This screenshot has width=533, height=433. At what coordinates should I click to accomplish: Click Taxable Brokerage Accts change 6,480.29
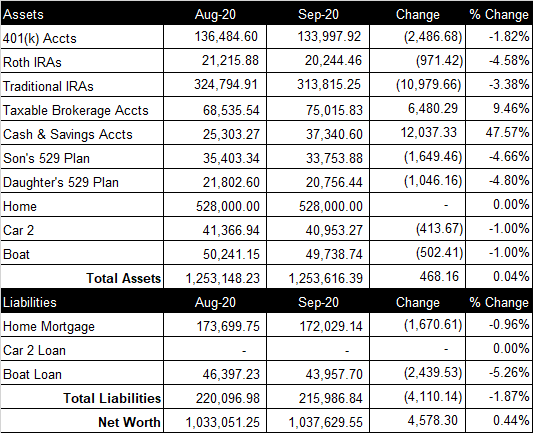433,108
